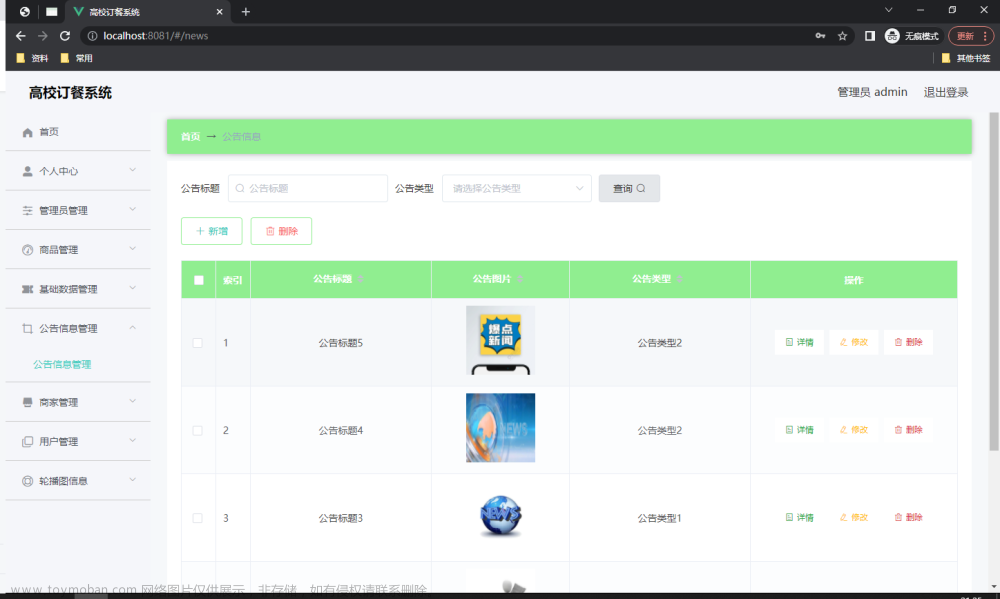
Task: Click 修改 for 公告标题5
Action: point(853,342)
